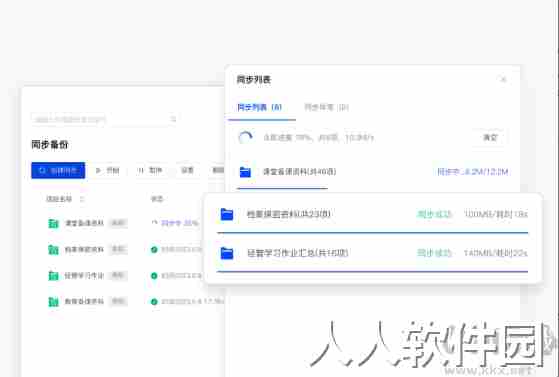Click the green 同步成功 status beside 档案保密资料

click(434, 214)
